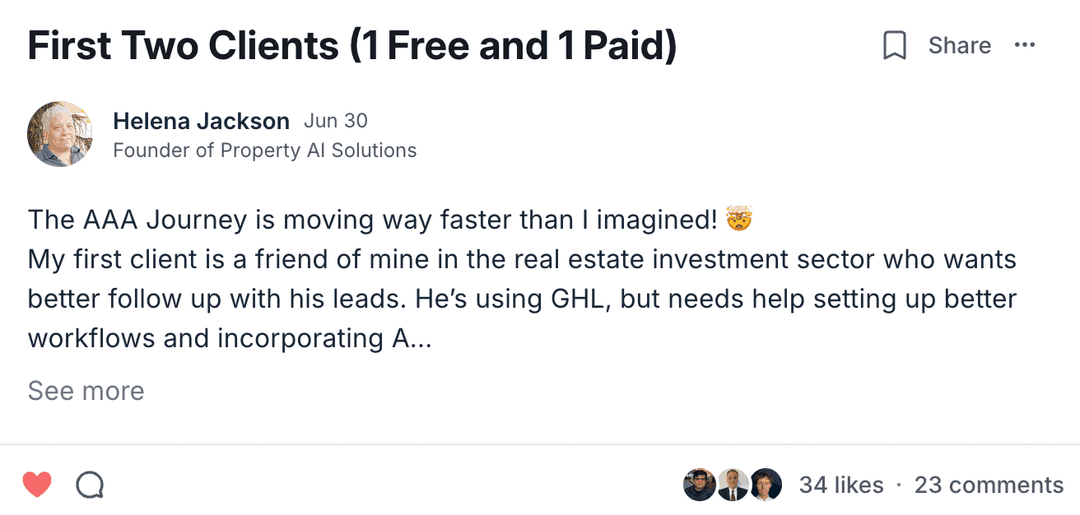Like the post with the heart icon
The height and width of the screenshot is (515, 1080).
[x=37, y=485]
